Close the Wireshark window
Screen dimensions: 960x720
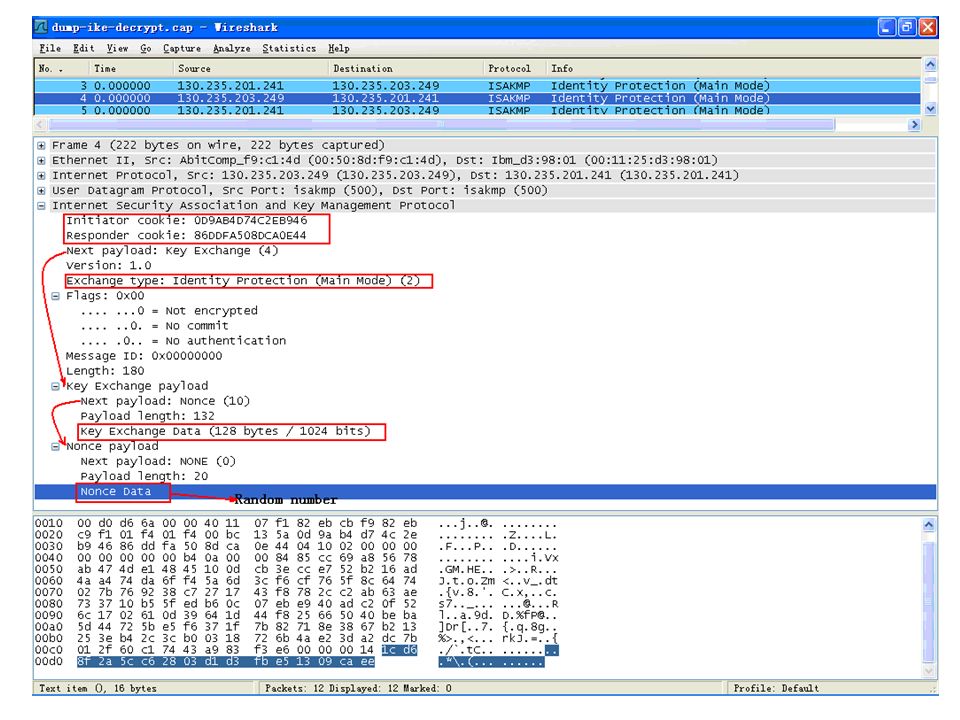click(928, 27)
